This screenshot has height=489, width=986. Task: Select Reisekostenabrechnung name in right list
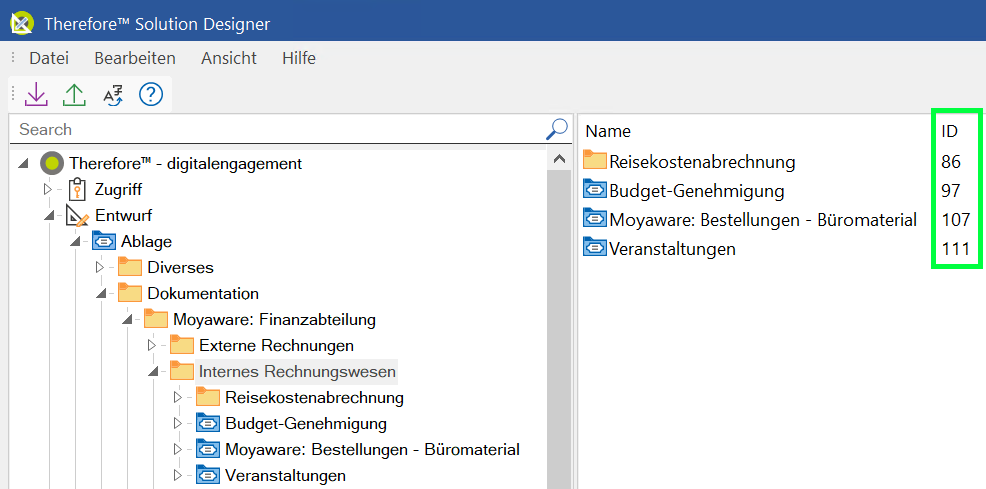tap(702, 162)
